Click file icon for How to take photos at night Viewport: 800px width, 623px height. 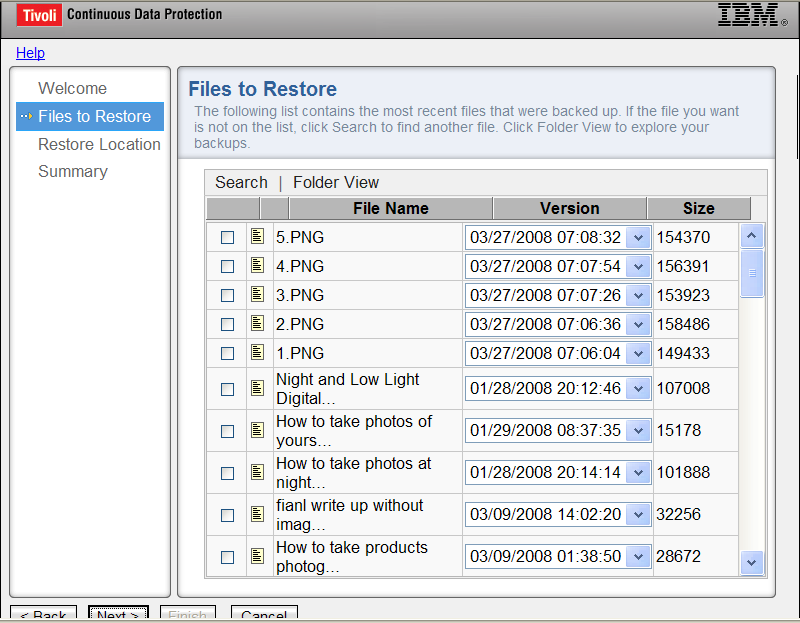click(258, 472)
